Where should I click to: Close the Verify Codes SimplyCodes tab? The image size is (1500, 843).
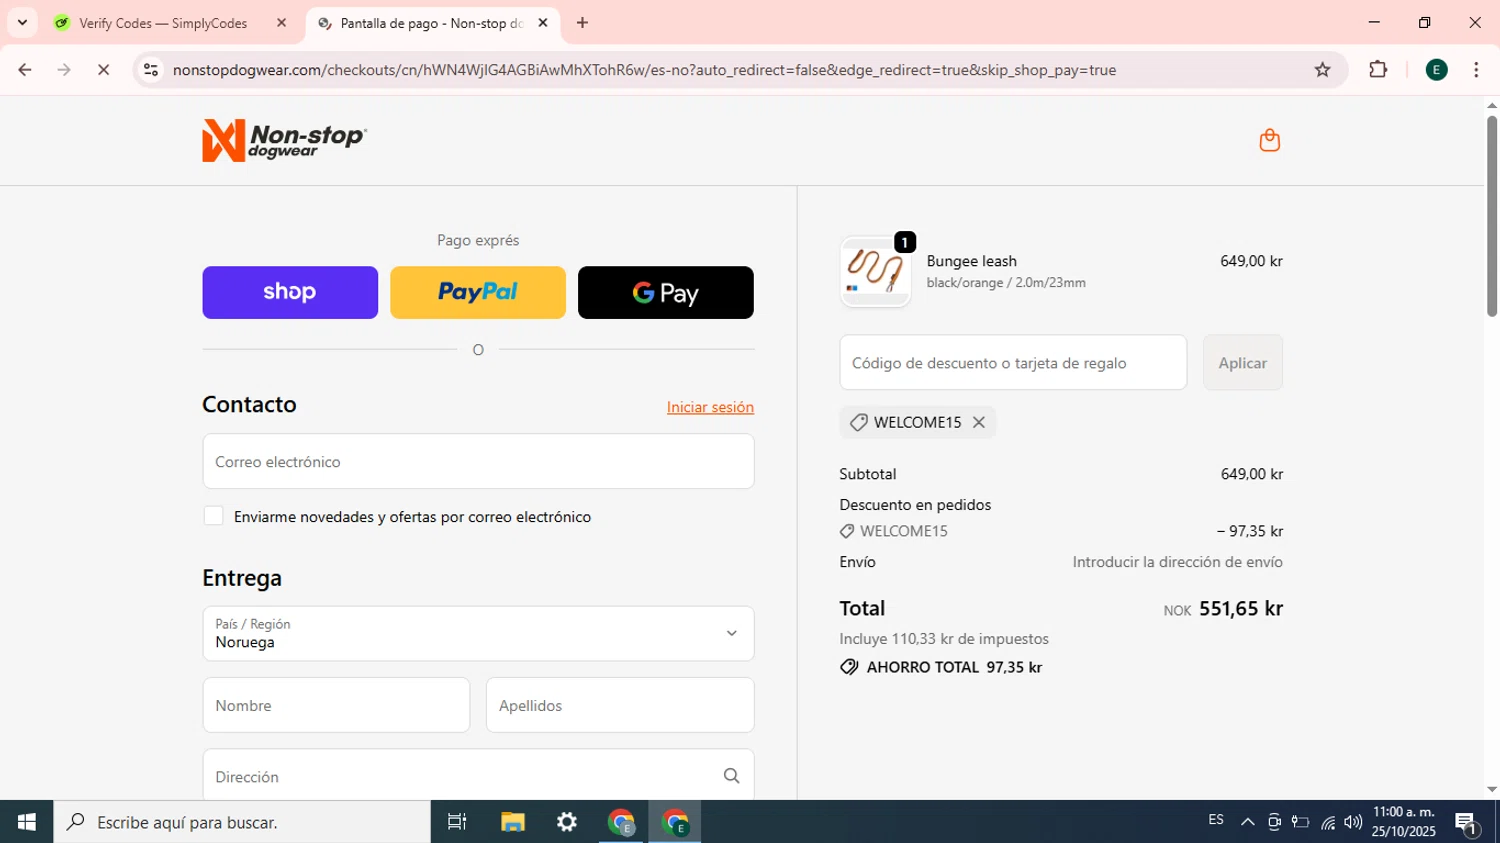pyautogui.click(x=281, y=22)
